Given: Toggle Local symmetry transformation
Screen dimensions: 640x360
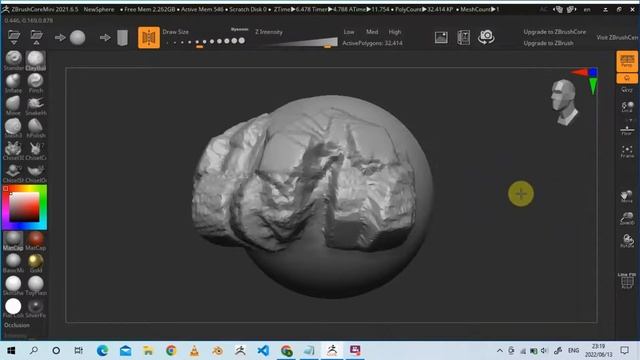Looking at the screenshot, I should 627,107.
